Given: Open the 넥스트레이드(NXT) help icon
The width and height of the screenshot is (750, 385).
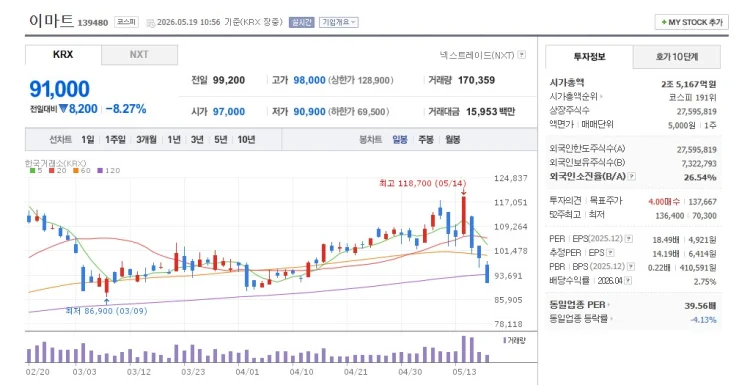Looking at the screenshot, I should [522, 55].
